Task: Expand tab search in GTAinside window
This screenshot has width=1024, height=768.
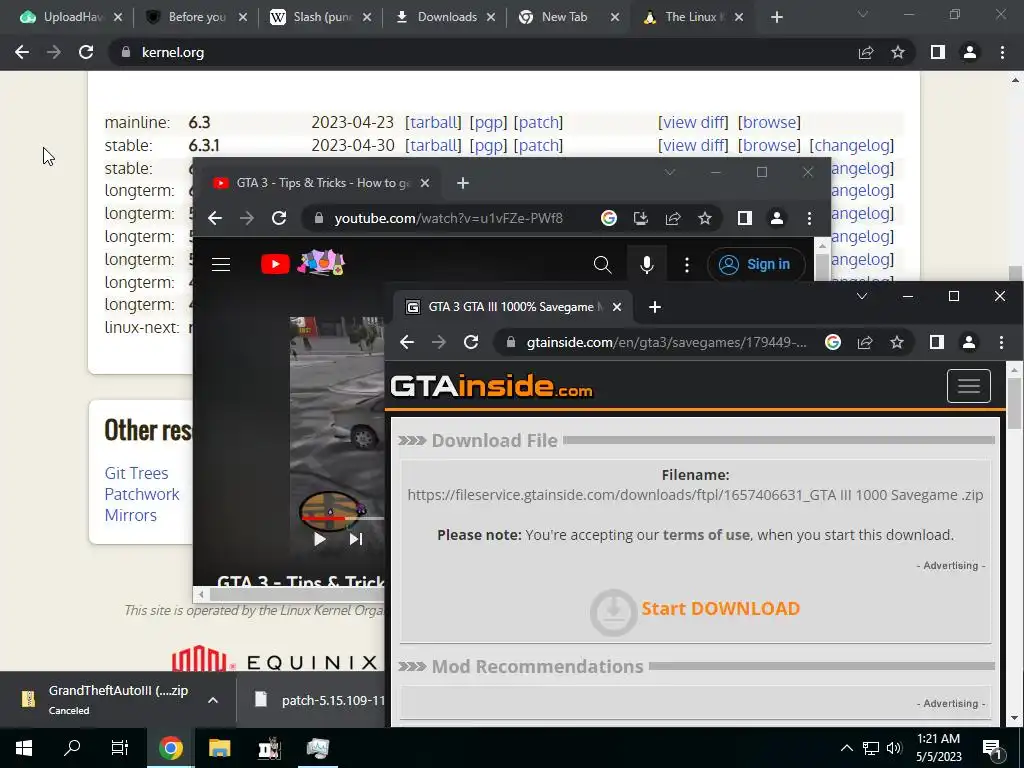Action: pos(862,296)
